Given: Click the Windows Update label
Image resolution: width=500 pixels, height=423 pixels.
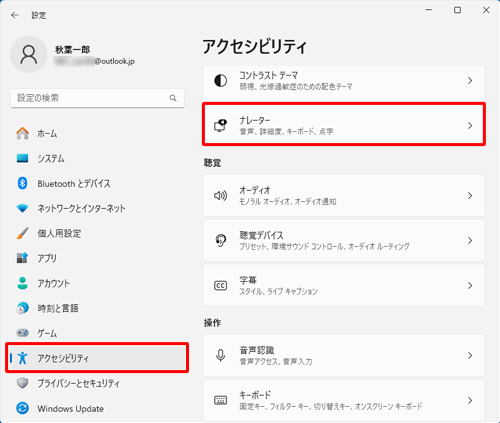Looking at the screenshot, I should pos(70,408).
